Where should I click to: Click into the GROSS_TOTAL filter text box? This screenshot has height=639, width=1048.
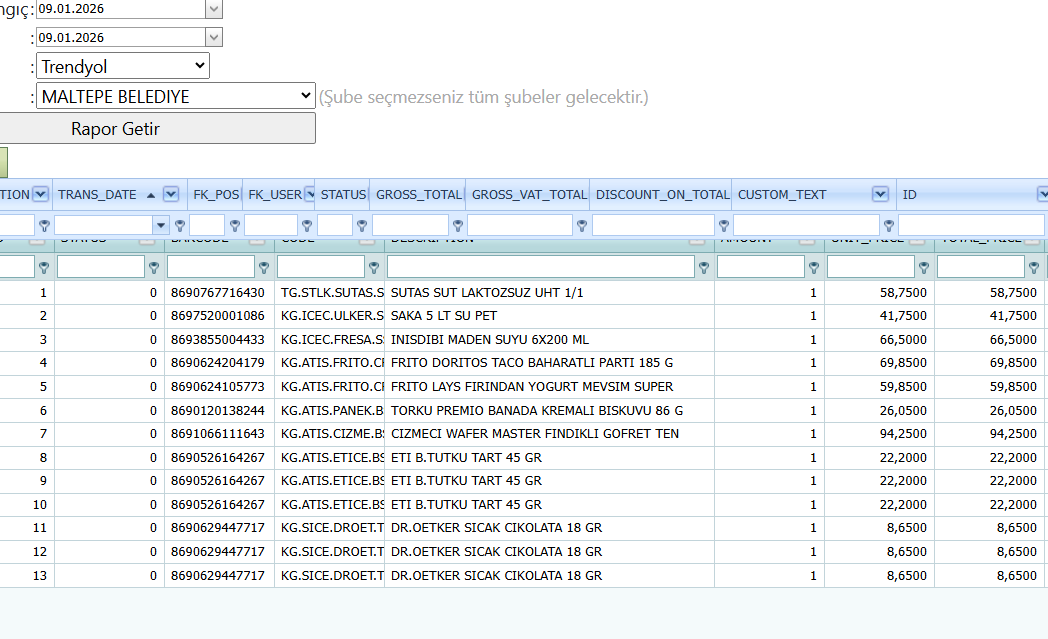(410, 225)
